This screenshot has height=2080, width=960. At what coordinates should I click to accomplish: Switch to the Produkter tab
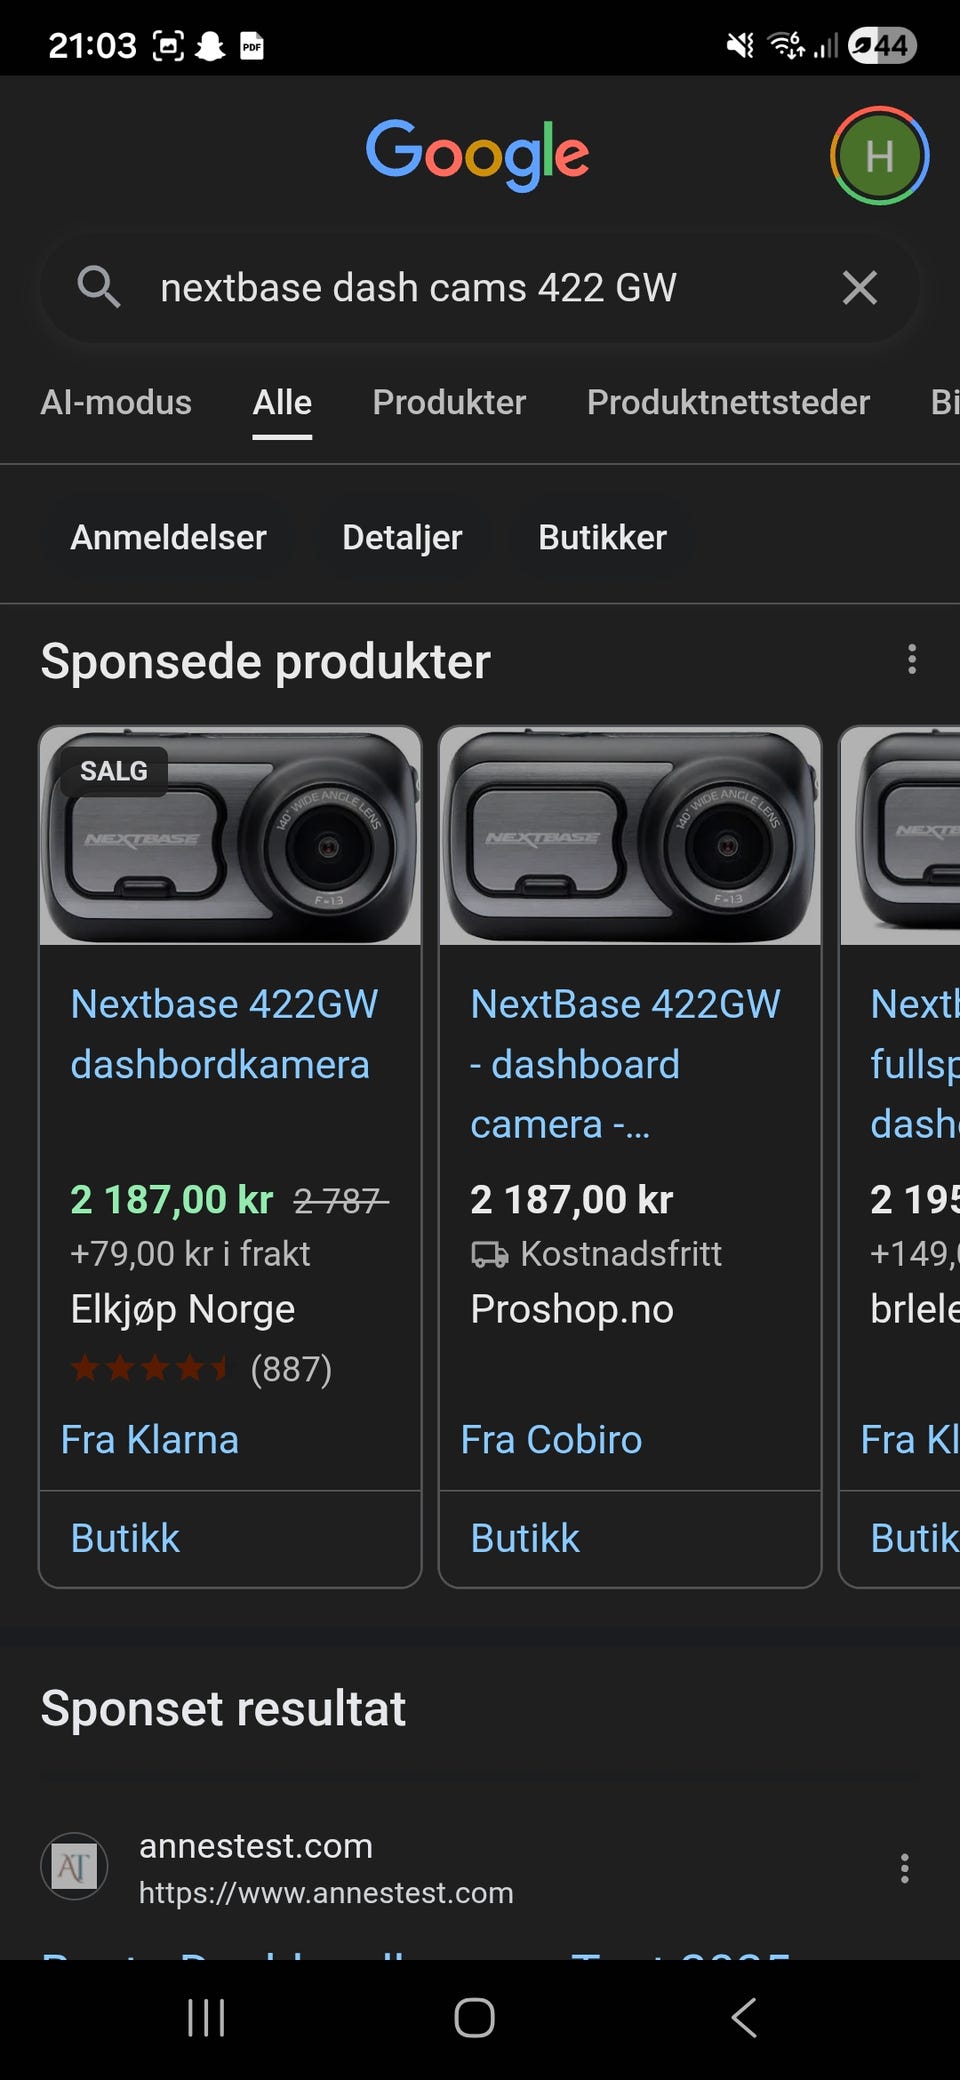click(x=449, y=402)
